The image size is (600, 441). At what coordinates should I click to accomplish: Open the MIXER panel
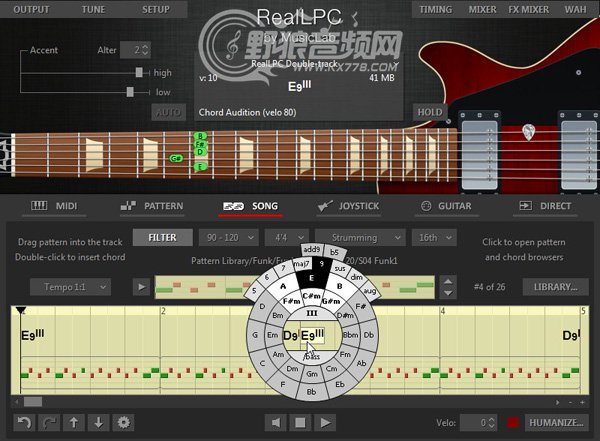(483, 10)
